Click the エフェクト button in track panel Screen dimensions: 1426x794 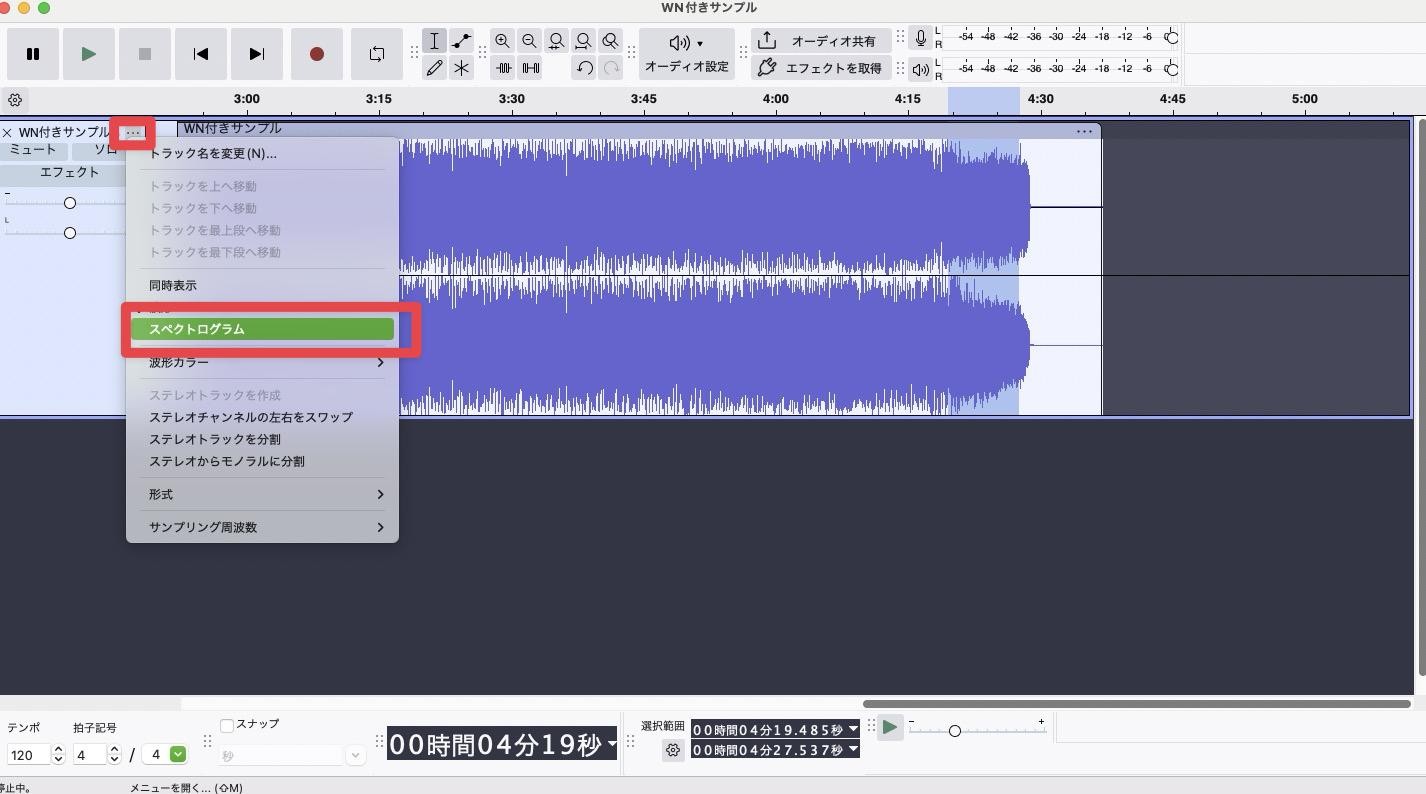[69, 173]
